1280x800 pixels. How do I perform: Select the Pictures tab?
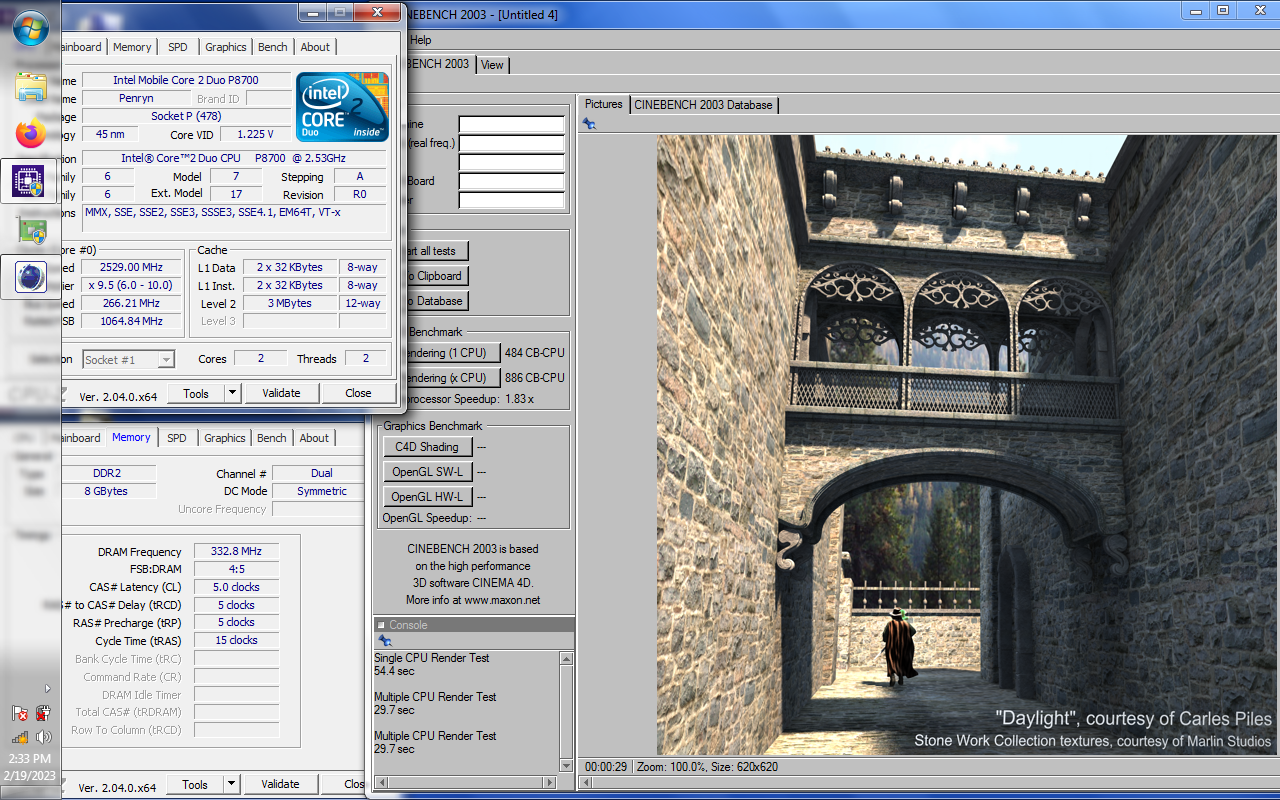[x=604, y=104]
